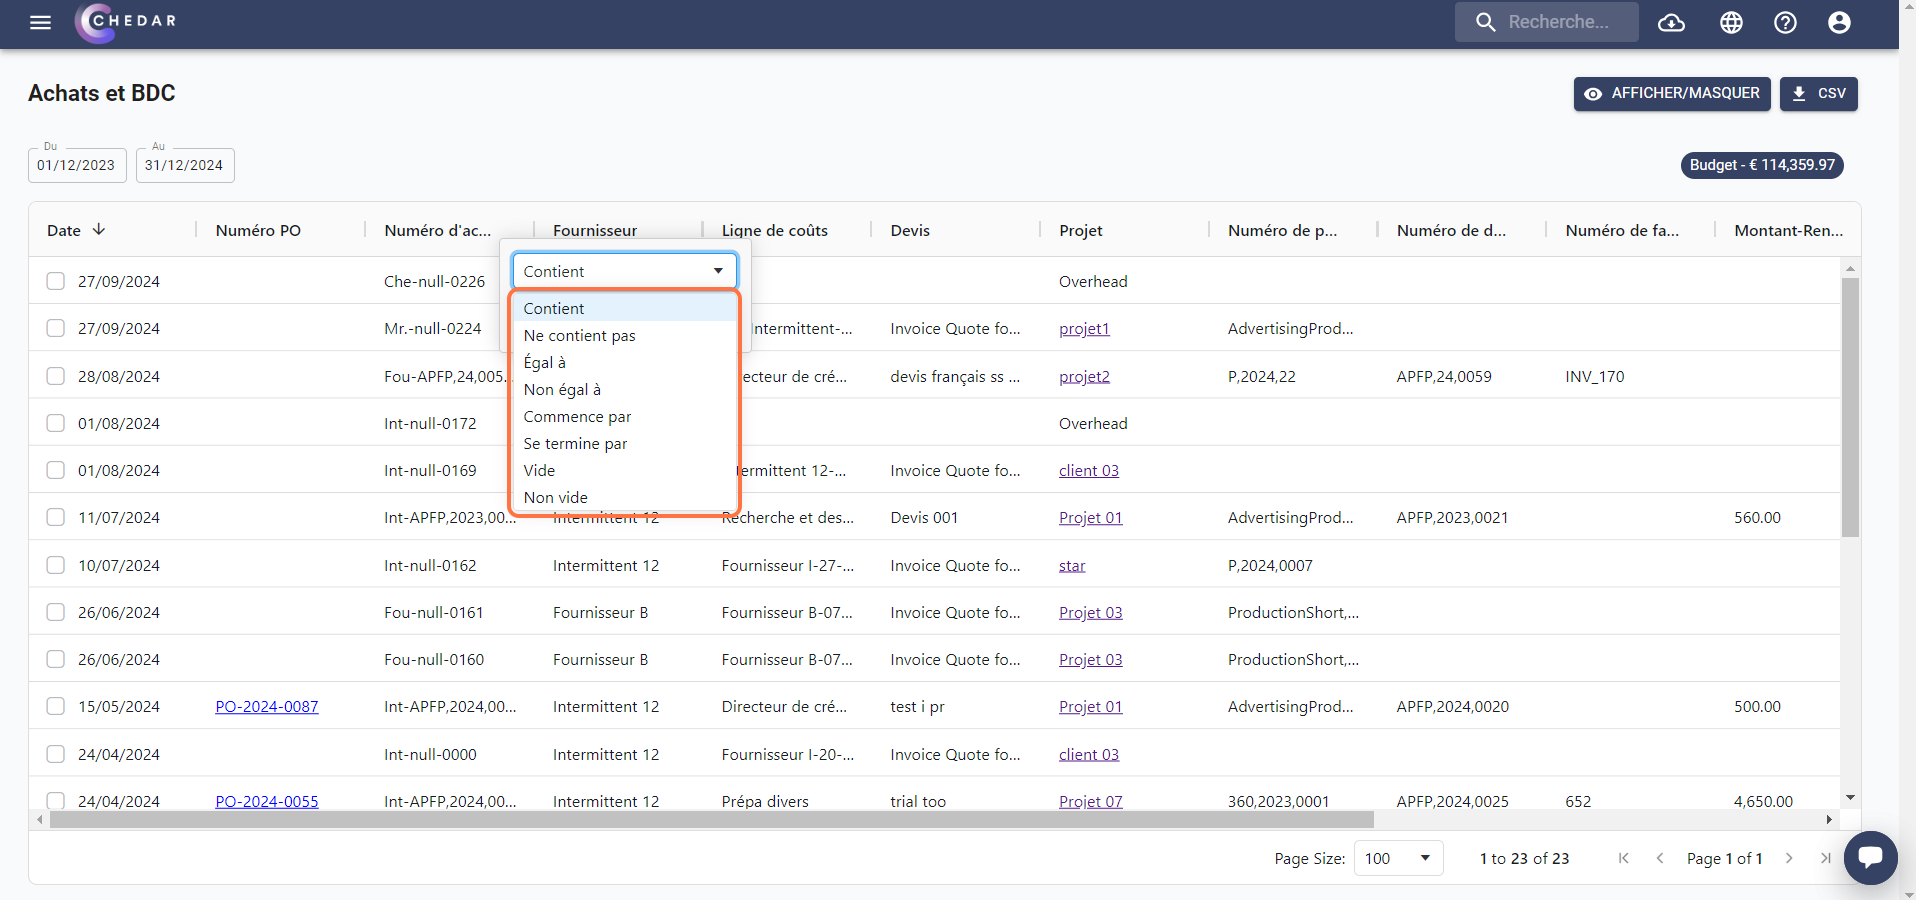This screenshot has width=1916, height=900.
Task: Click the Numéro de d... column header
Action: pyautogui.click(x=1451, y=230)
